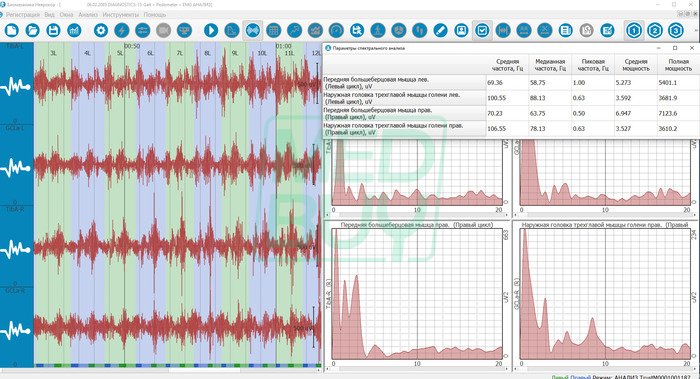Open the Вид menu
Viewport: 700px width, 379px height.
50,15
